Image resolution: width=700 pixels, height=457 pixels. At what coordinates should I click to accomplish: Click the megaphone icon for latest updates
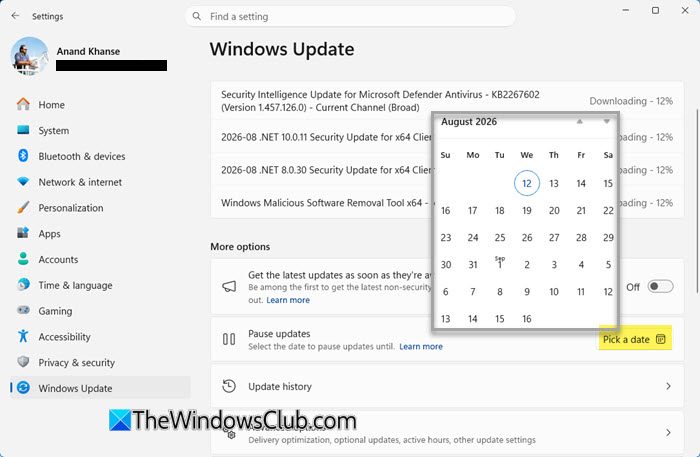pos(229,287)
